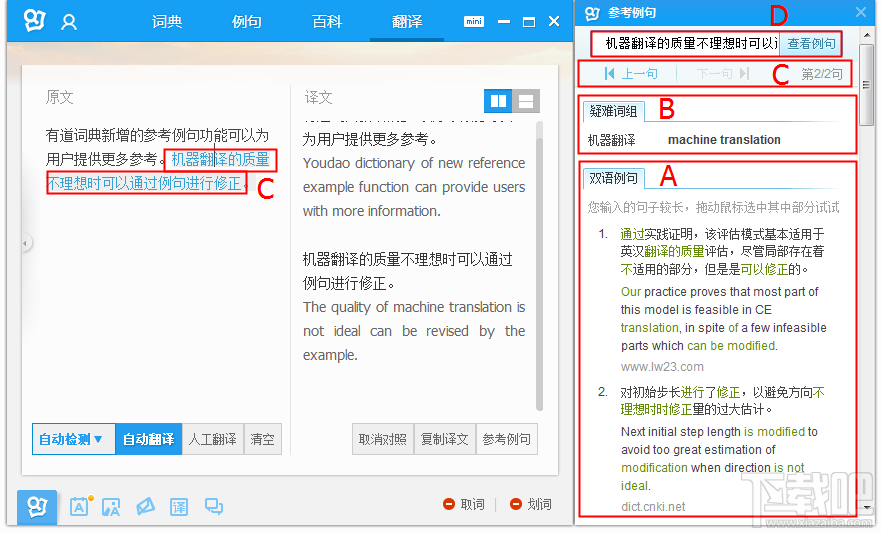This screenshot has height=533, width=881.
Task: Click the bottom-bar Youdao home icon
Action: click(x=37, y=507)
